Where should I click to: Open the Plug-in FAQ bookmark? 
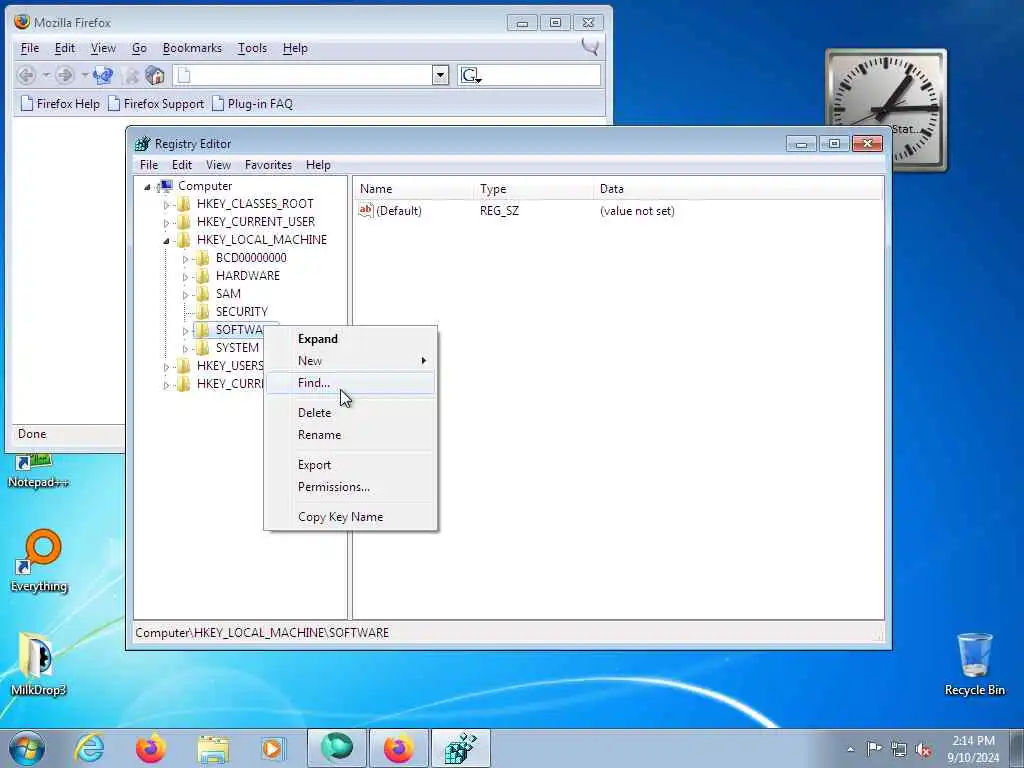[252, 104]
